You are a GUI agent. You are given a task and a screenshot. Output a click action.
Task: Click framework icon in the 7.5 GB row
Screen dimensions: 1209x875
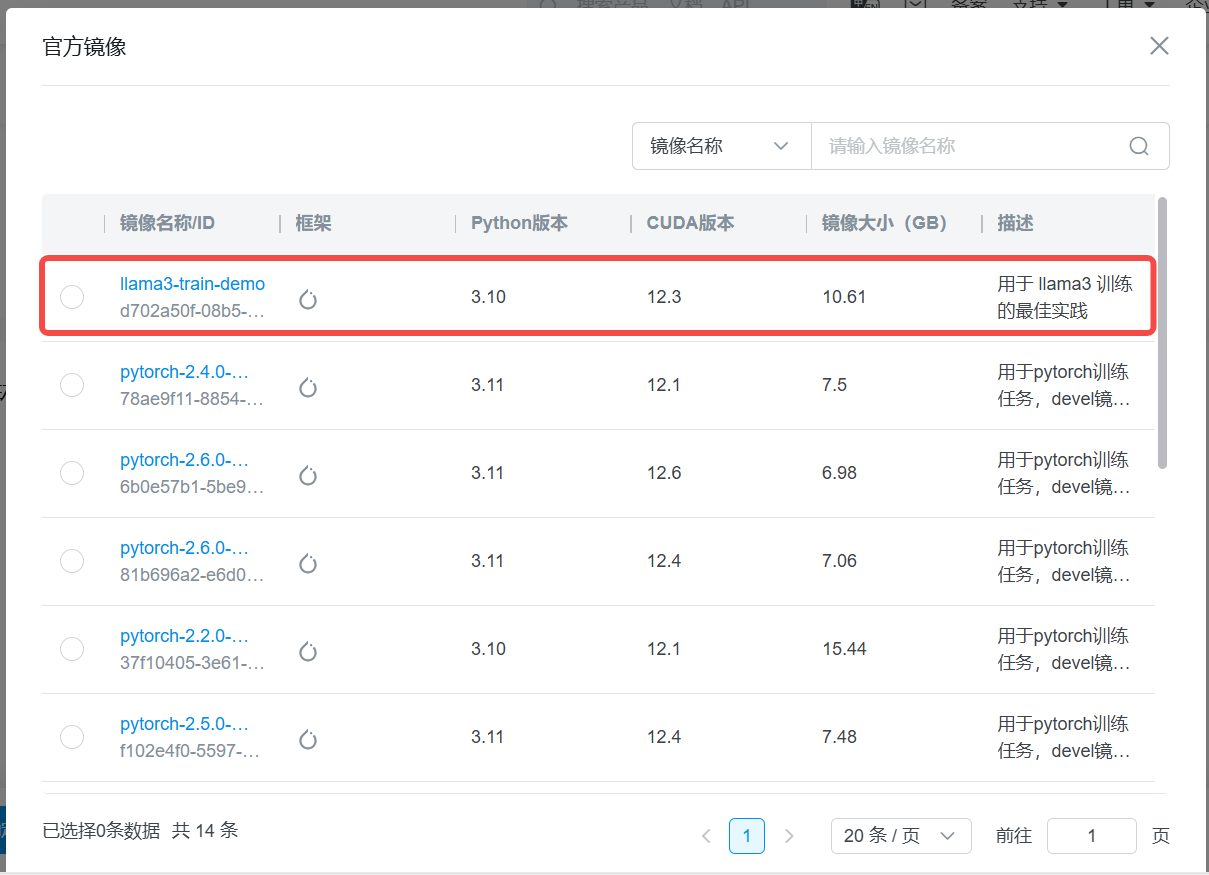pyautogui.click(x=308, y=387)
